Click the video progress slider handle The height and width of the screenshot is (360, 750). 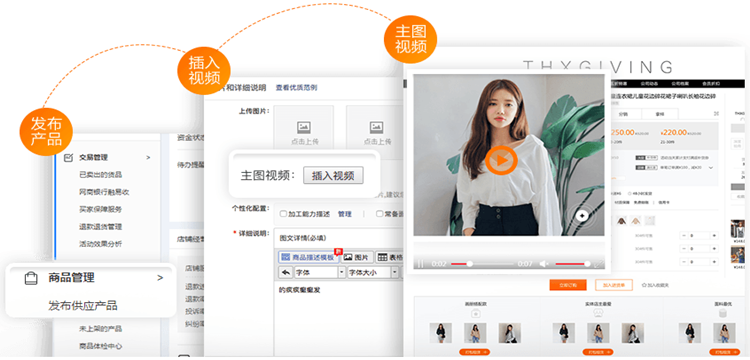coord(470,264)
